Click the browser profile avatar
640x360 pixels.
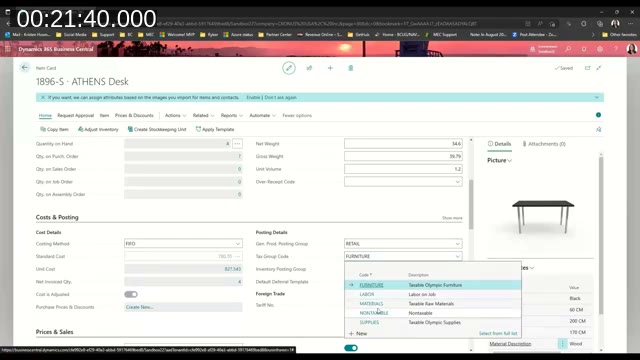point(615,24)
